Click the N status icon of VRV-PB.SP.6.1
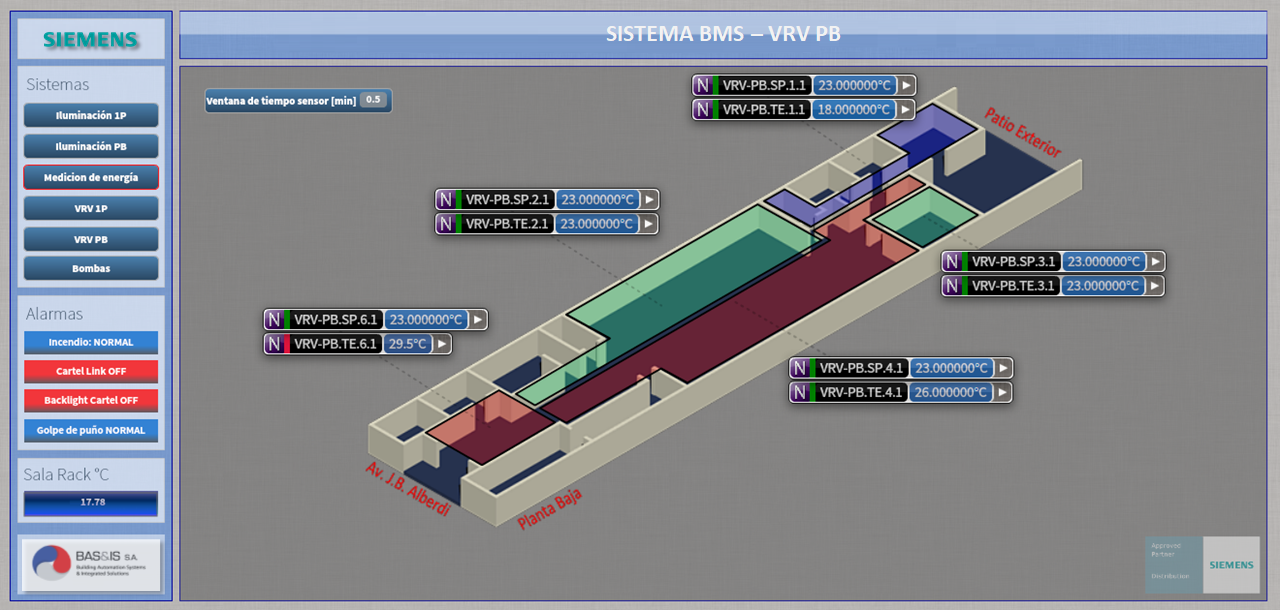Viewport: 1280px width, 610px height. 274,319
